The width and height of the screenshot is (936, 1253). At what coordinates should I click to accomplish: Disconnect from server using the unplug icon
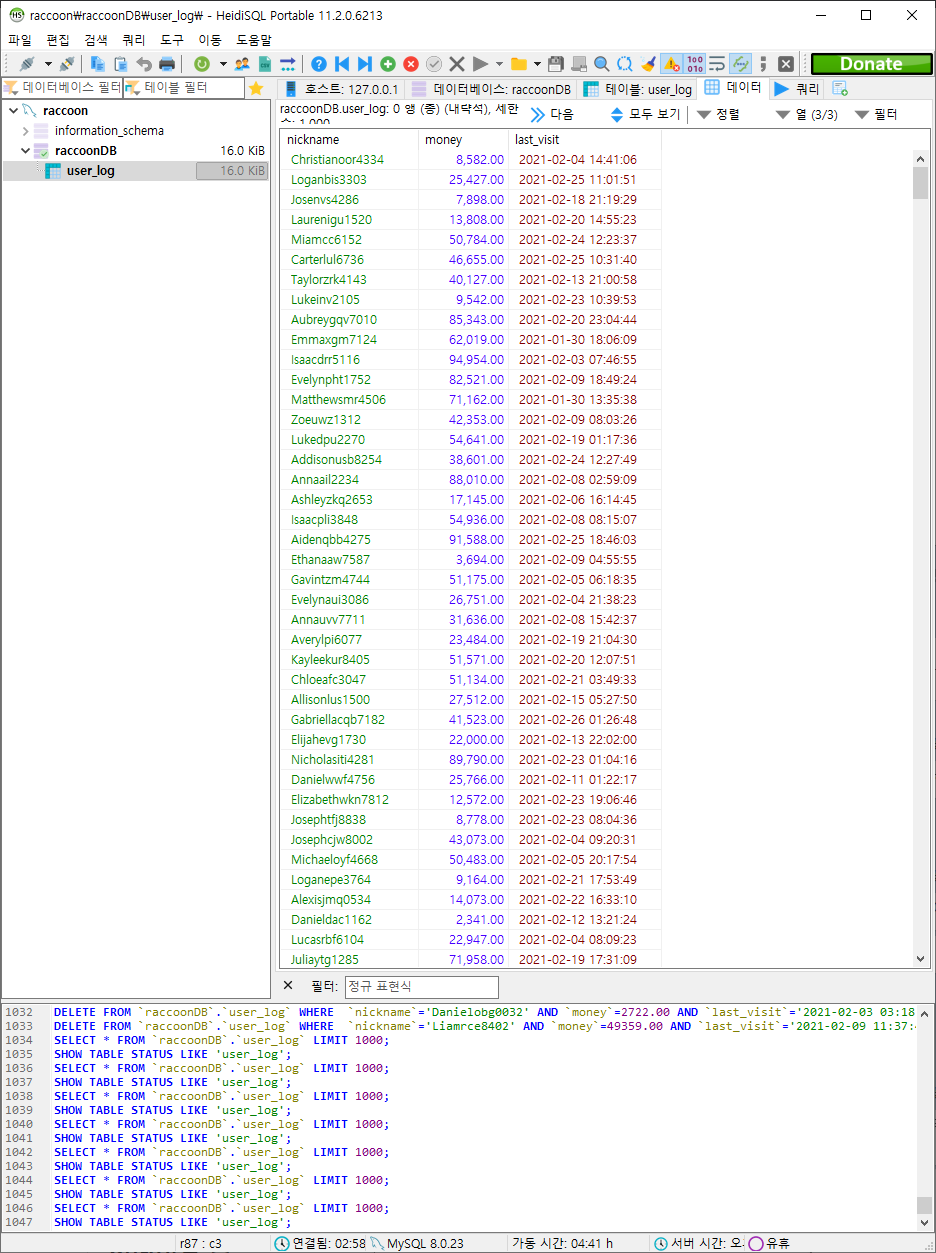tap(67, 63)
